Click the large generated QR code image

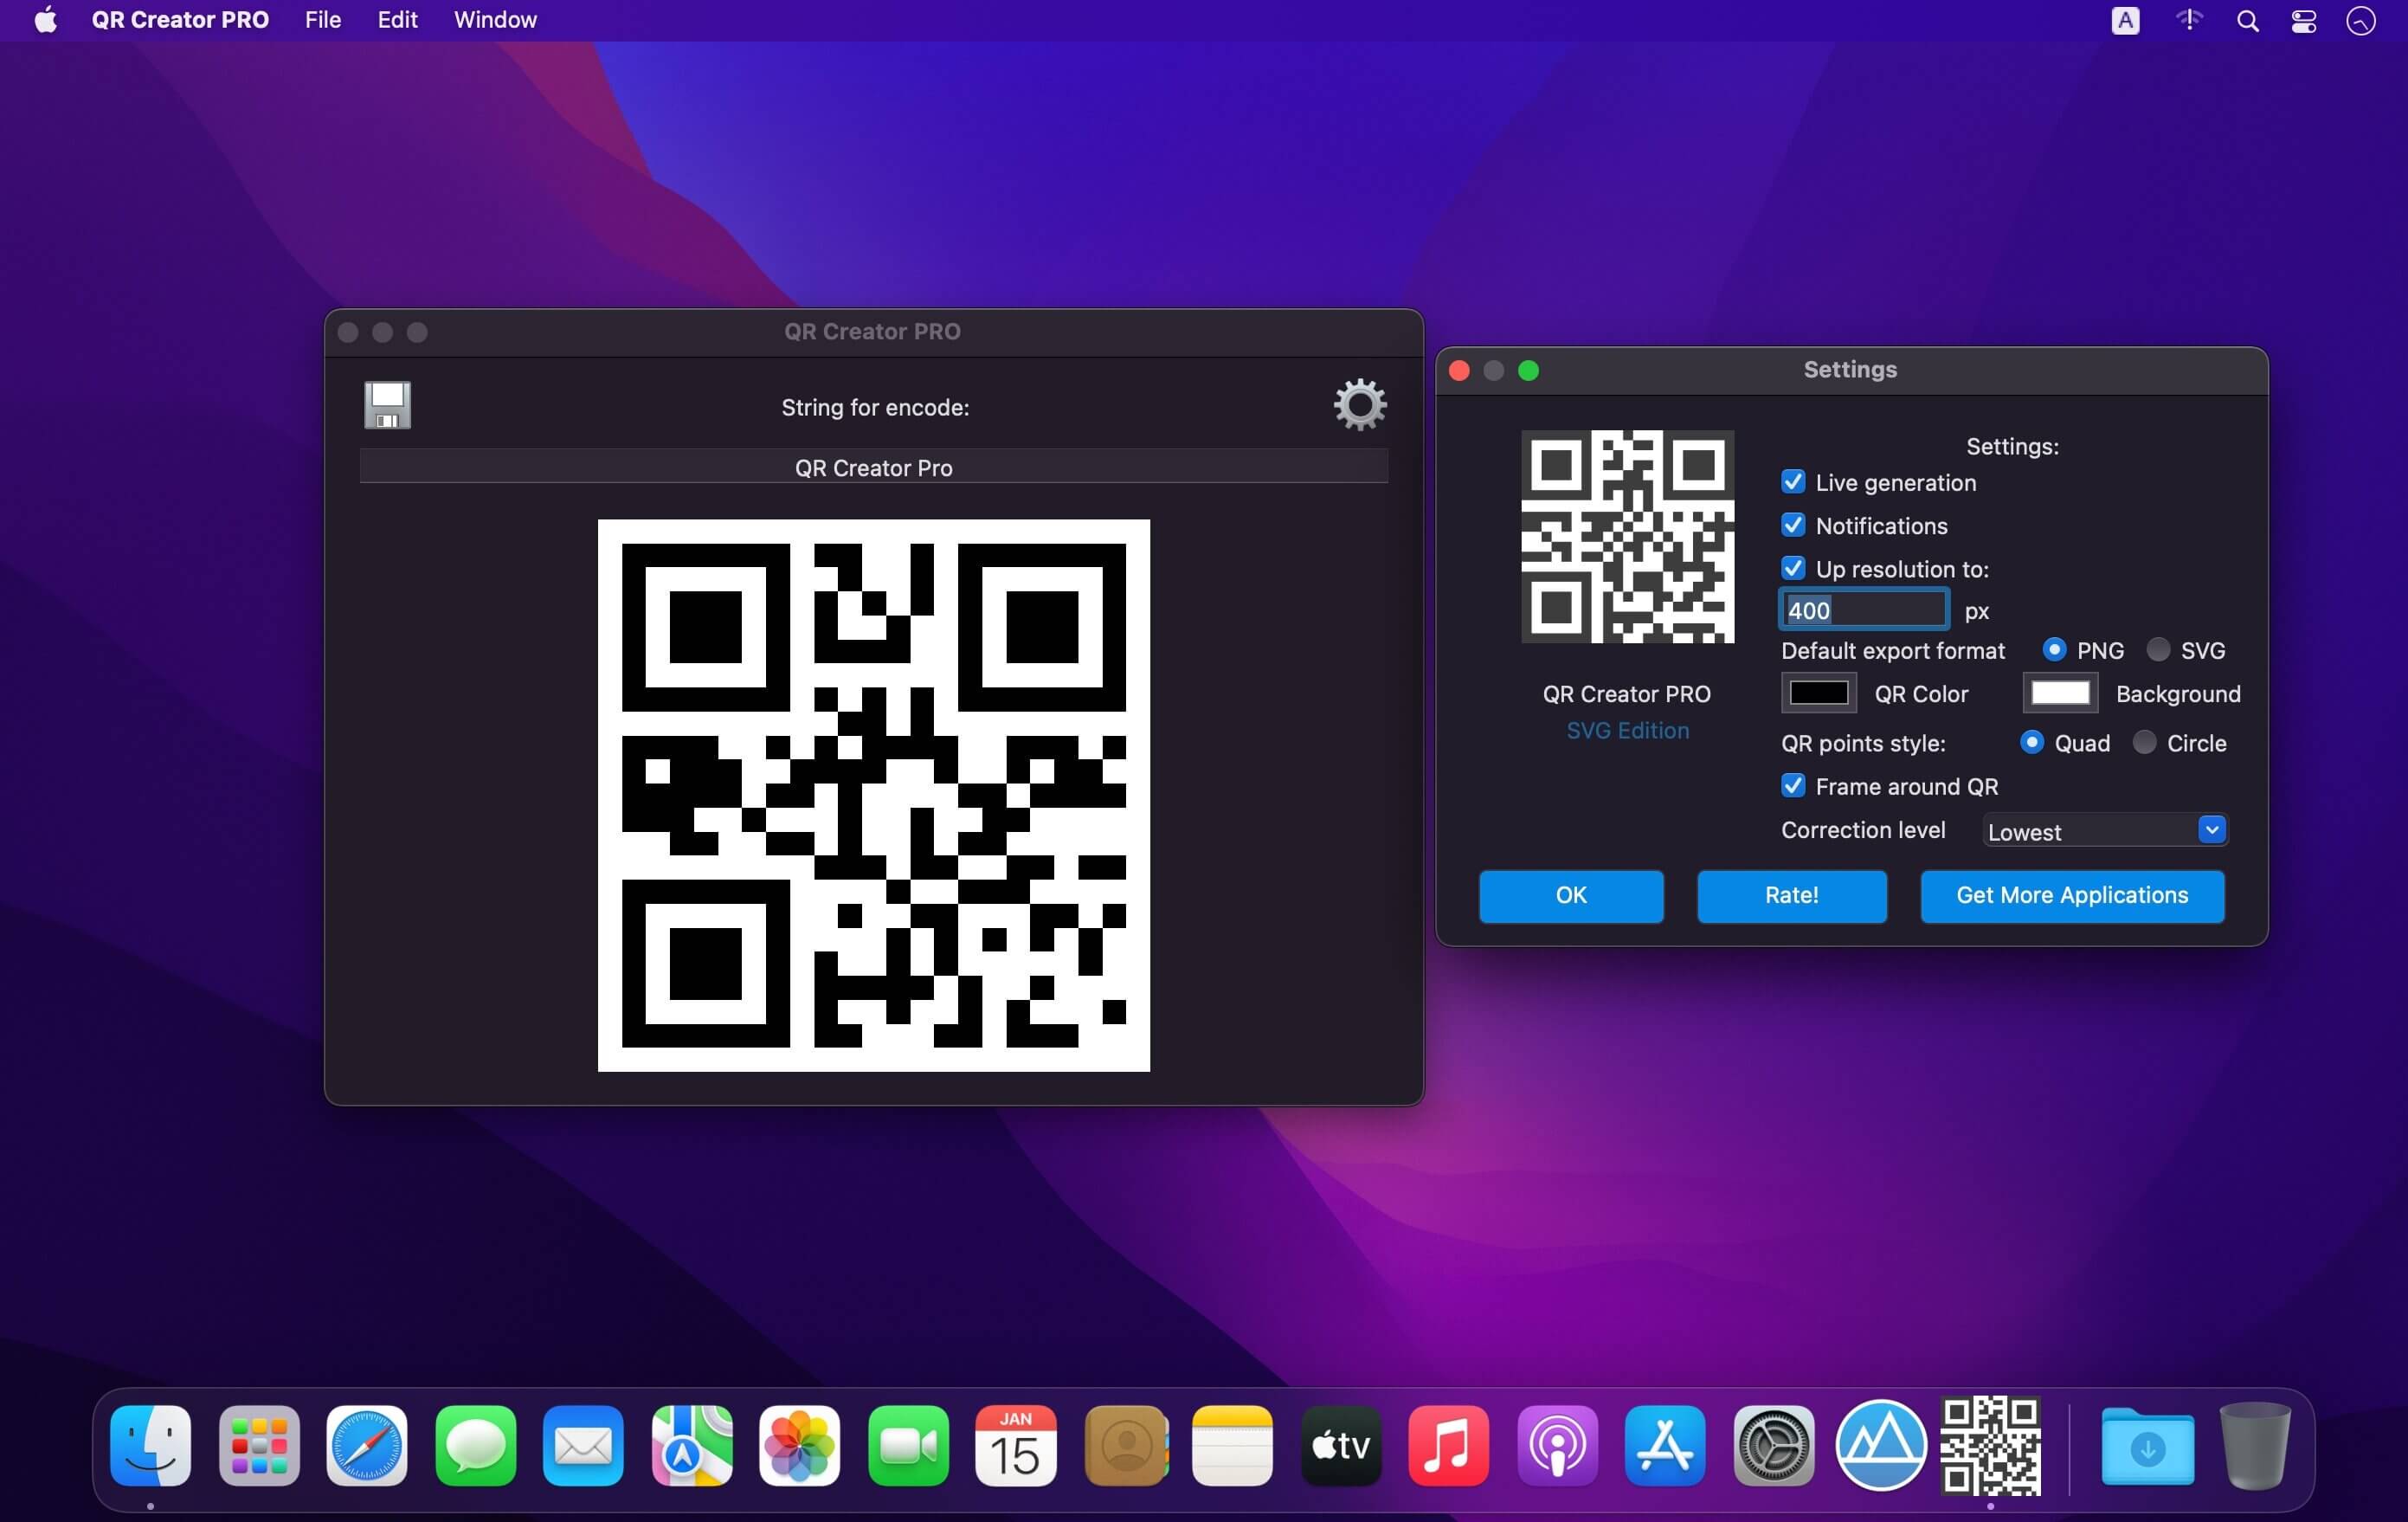click(873, 795)
